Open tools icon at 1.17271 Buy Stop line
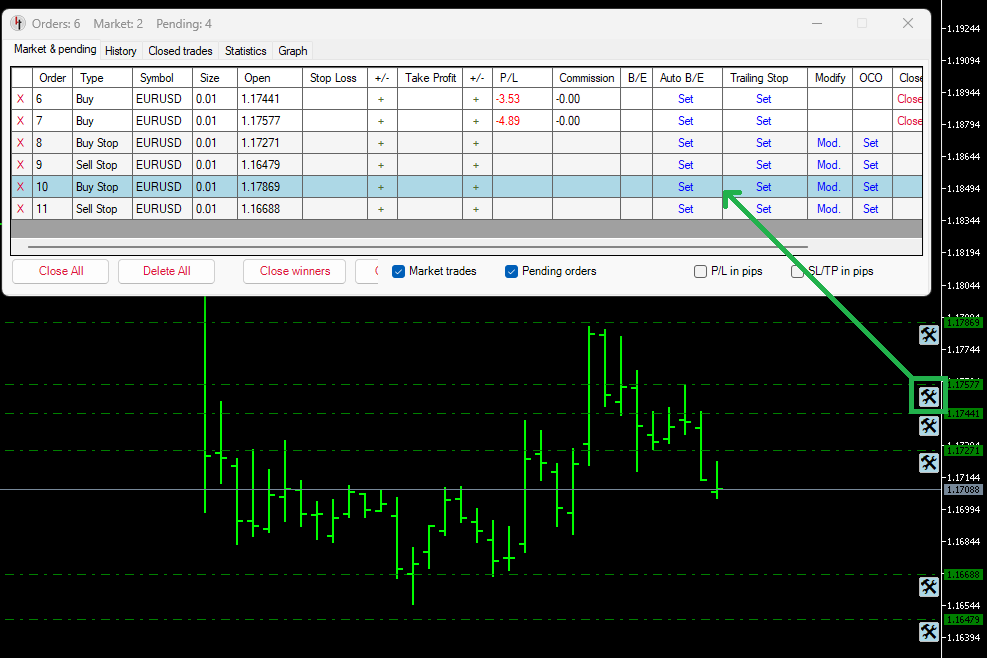 coord(928,463)
